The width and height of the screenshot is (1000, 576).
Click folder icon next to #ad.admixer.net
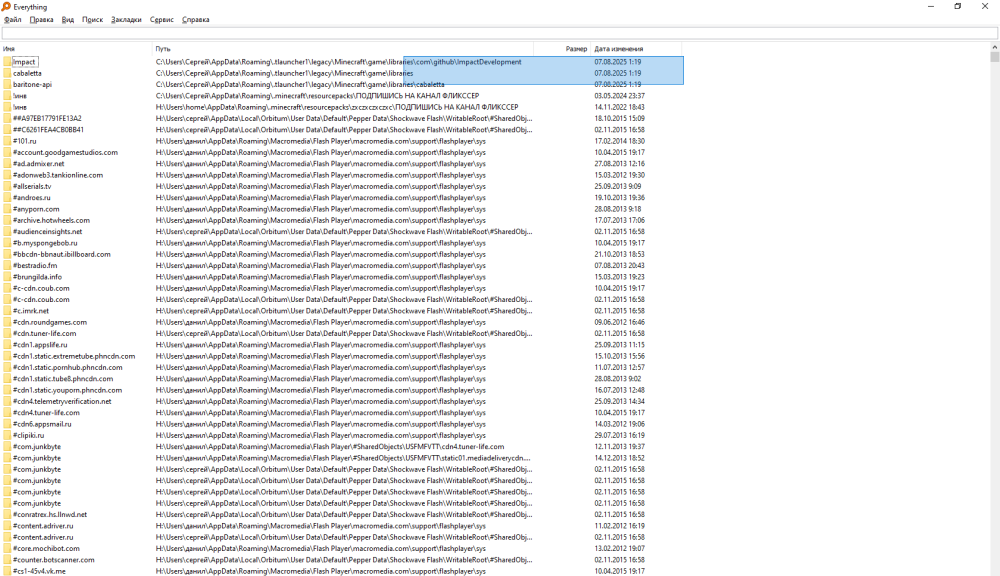tap(7, 164)
